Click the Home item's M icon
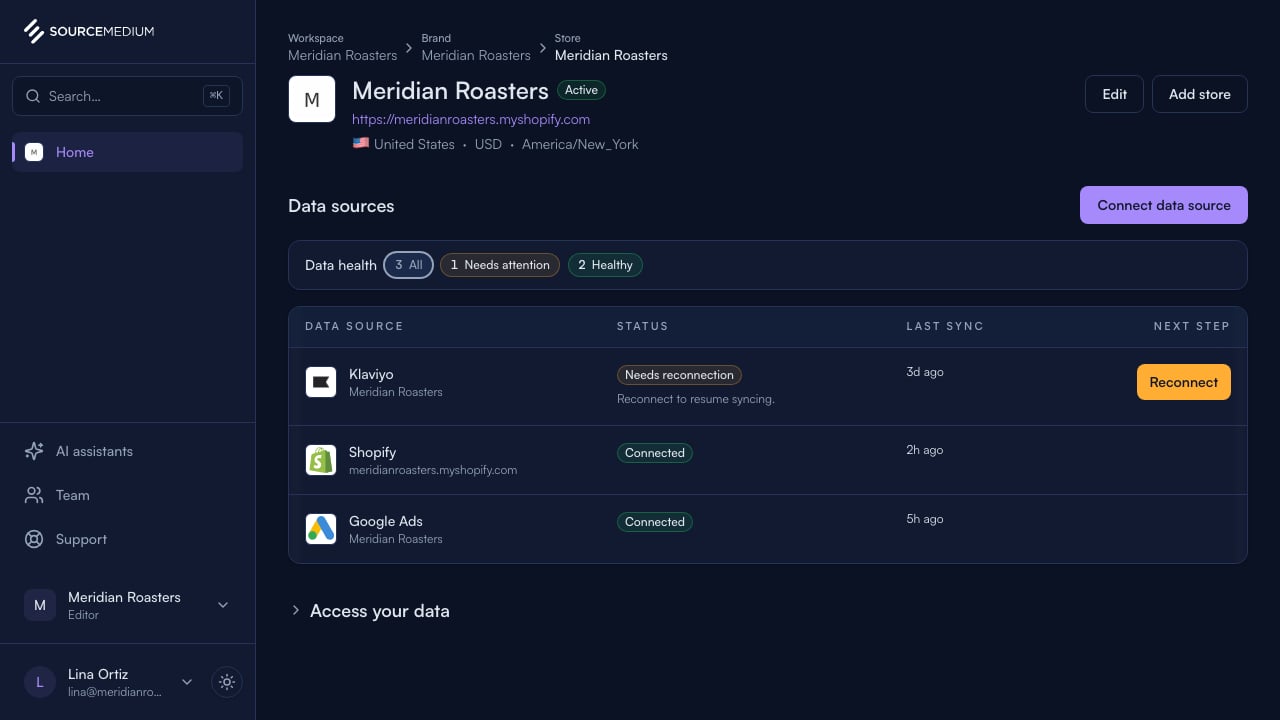The image size is (1280, 720). [x=34, y=152]
